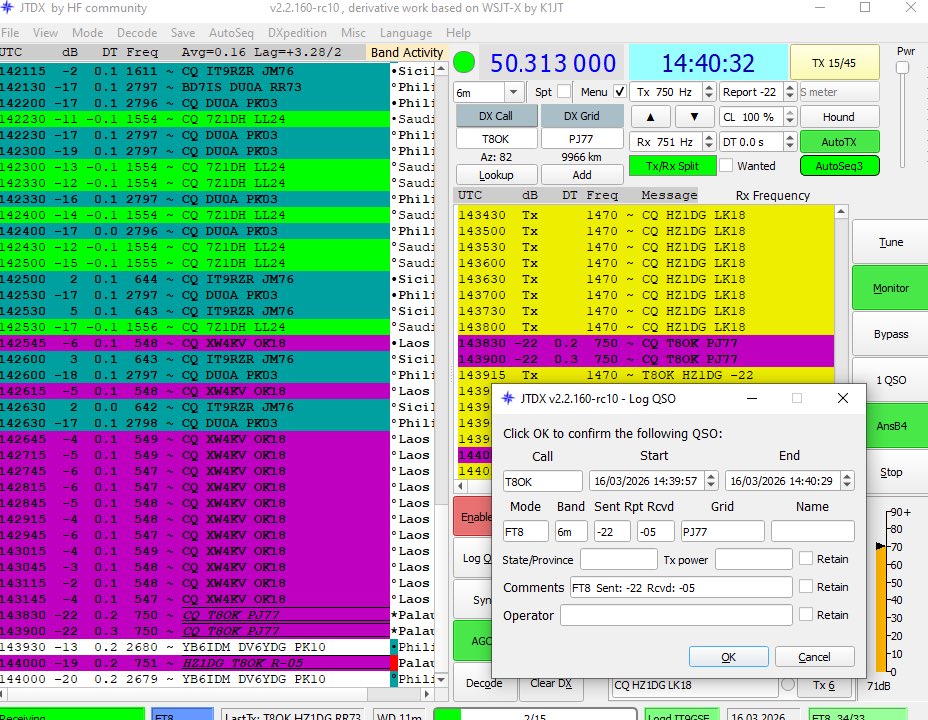Screen dimensions: 928x720
Task: Check Retain for Comments
Action: point(805,586)
